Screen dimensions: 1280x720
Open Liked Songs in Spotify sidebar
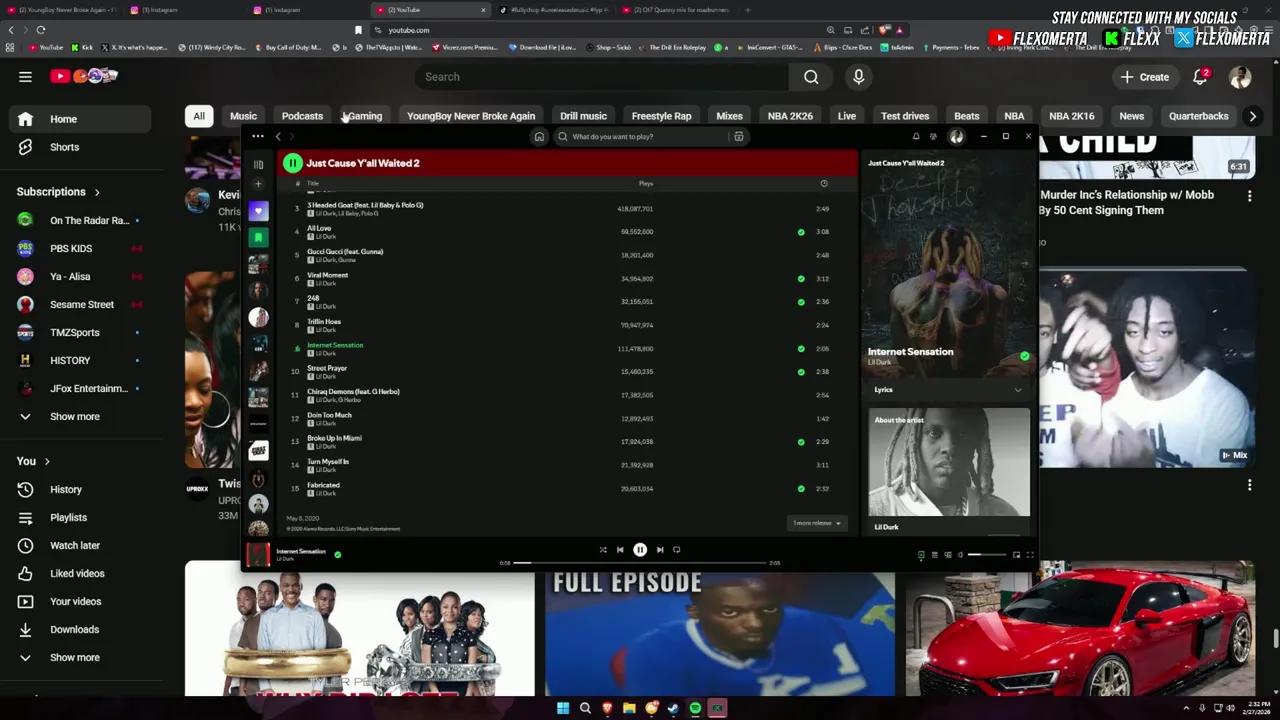pyautogui.click(x=258, y=211)
